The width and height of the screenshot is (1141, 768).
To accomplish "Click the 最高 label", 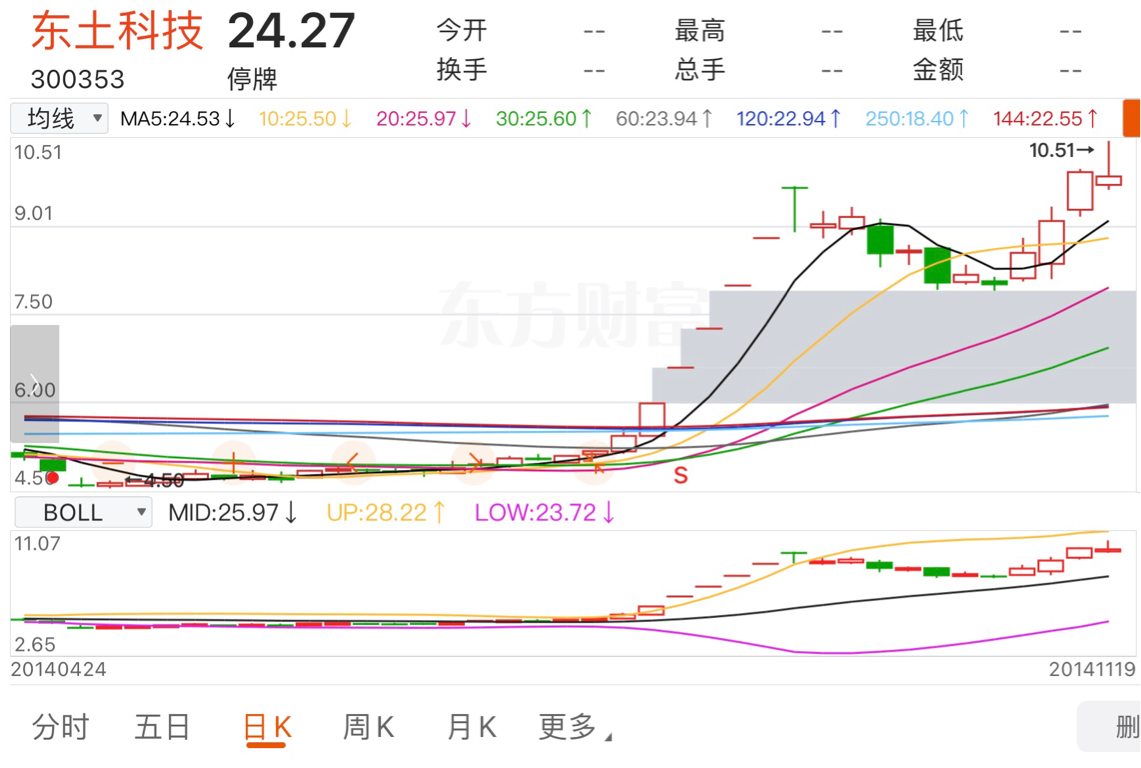I will pyautogui.click(x=700, y=31).
